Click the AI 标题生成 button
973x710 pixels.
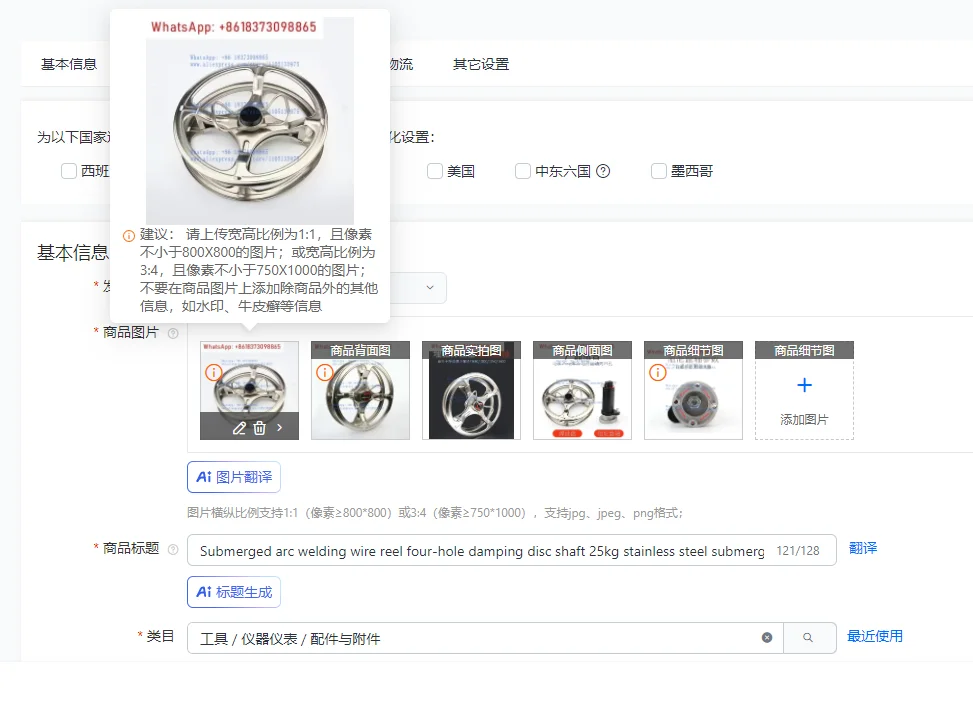234,592
